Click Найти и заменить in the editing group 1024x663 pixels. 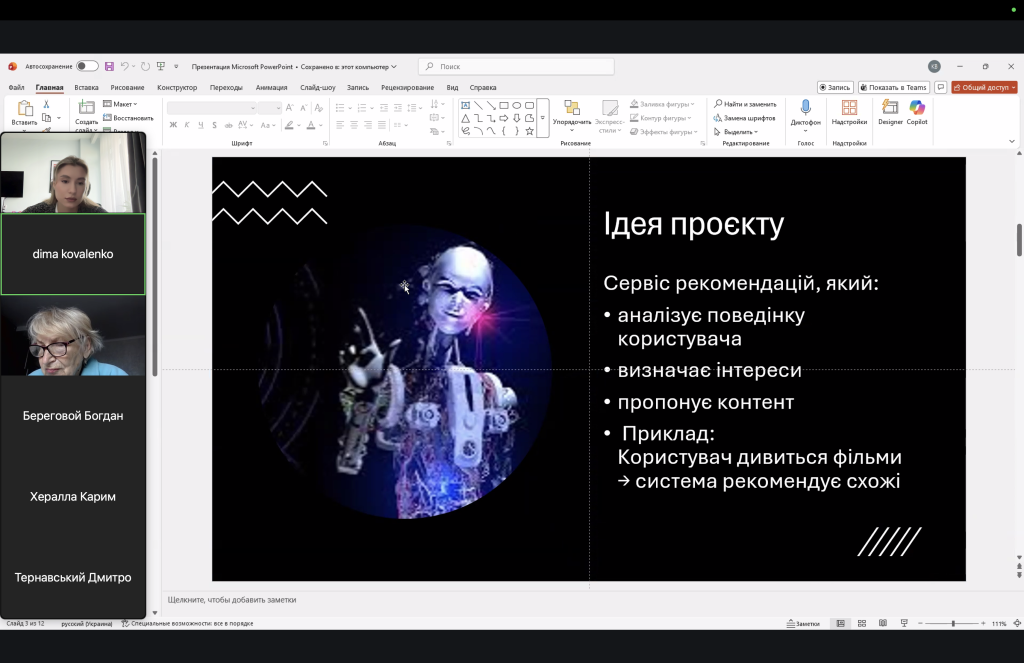745,104
